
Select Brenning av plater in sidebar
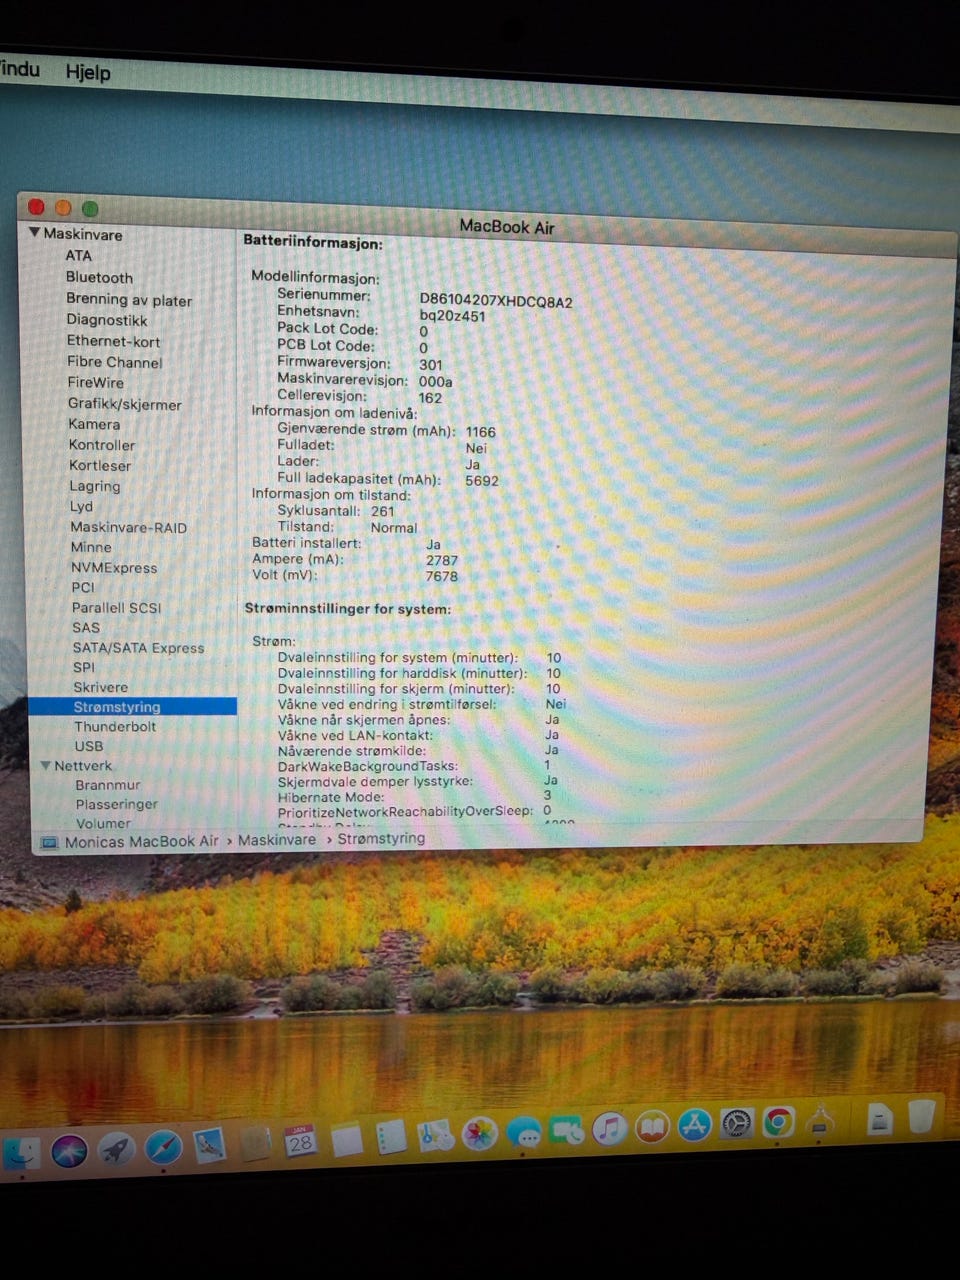pos(129,299)
